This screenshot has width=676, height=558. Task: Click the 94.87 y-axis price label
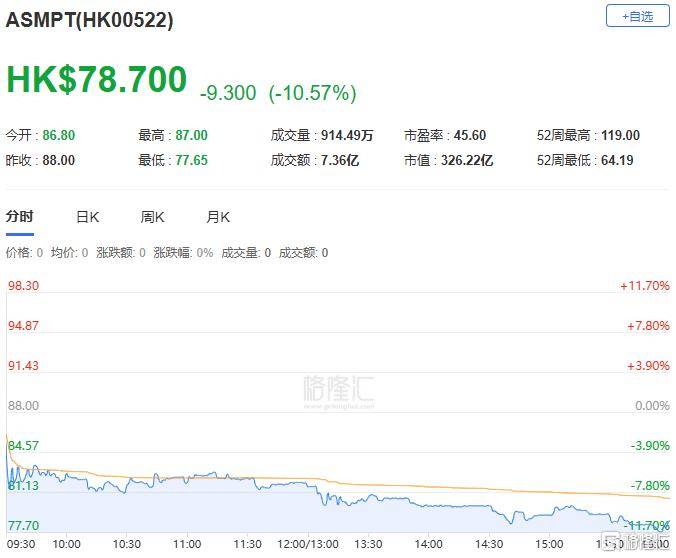pyautogui.click(x=23, y=326)
